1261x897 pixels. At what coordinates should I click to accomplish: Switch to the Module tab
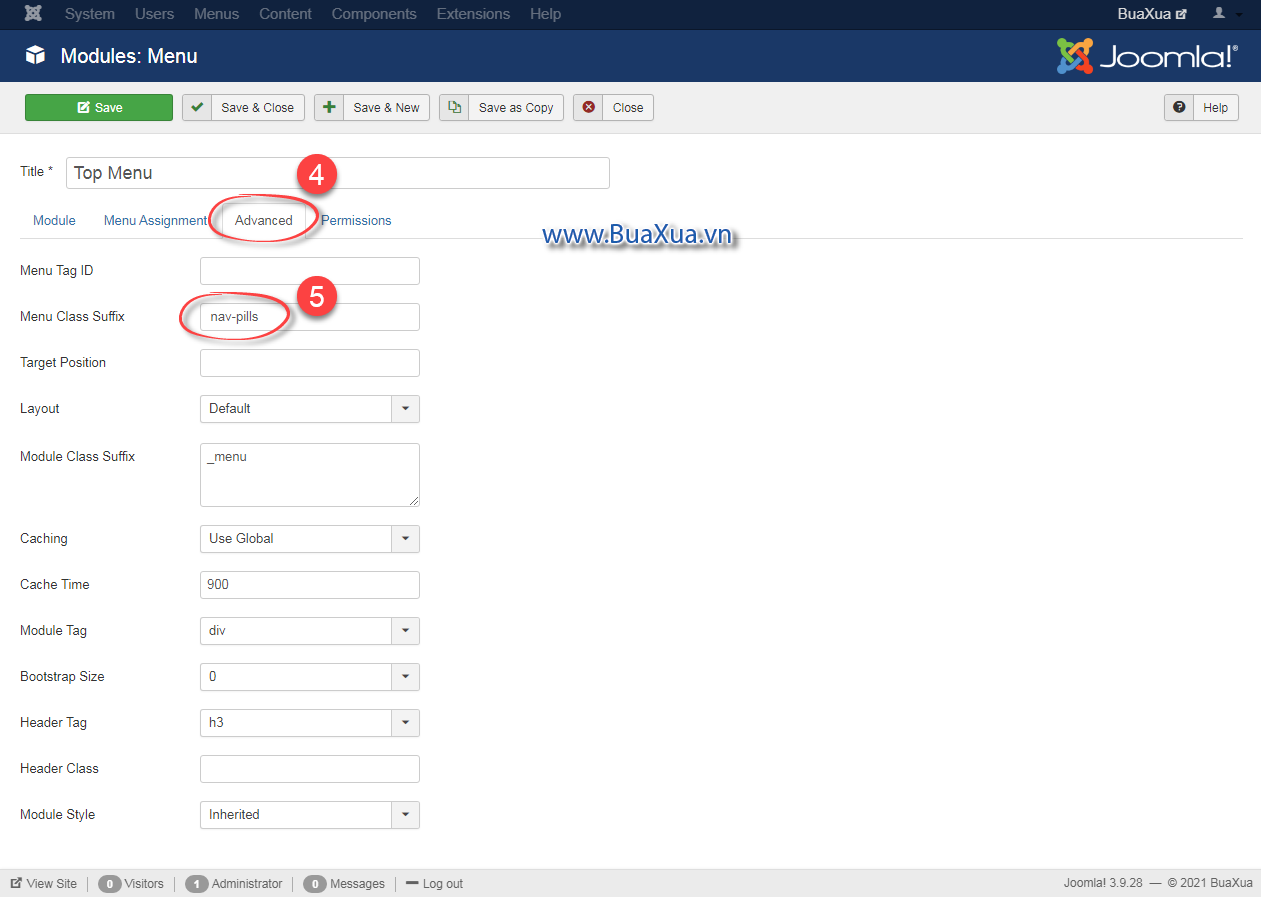54,220
